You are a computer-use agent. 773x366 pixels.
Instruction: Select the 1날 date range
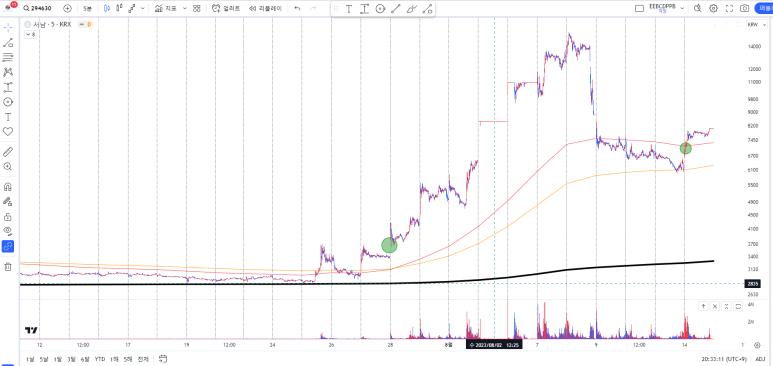(x=30, y=359)
